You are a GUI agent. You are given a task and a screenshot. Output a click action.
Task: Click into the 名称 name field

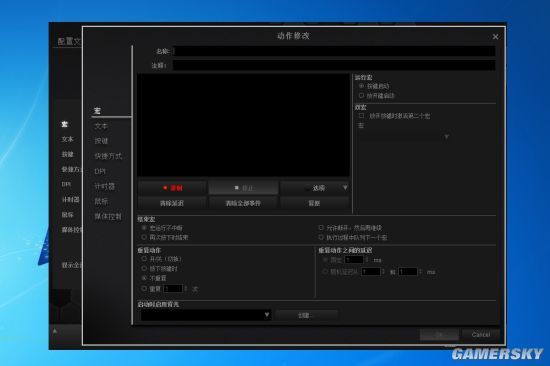pyautogui.click(x=334, y=51)
